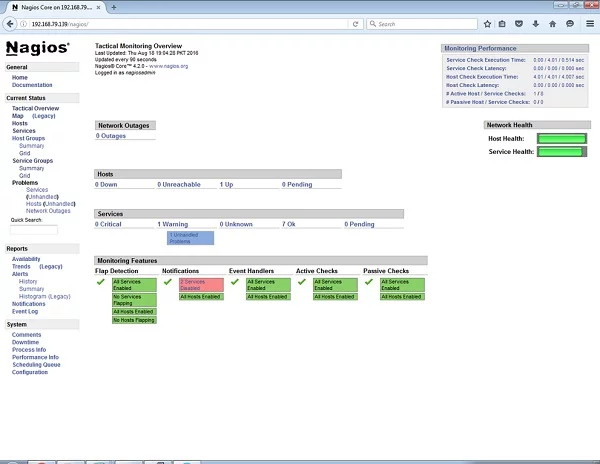Go to browser home icon
Screen dimensions: 600x464
click(553, 24)
